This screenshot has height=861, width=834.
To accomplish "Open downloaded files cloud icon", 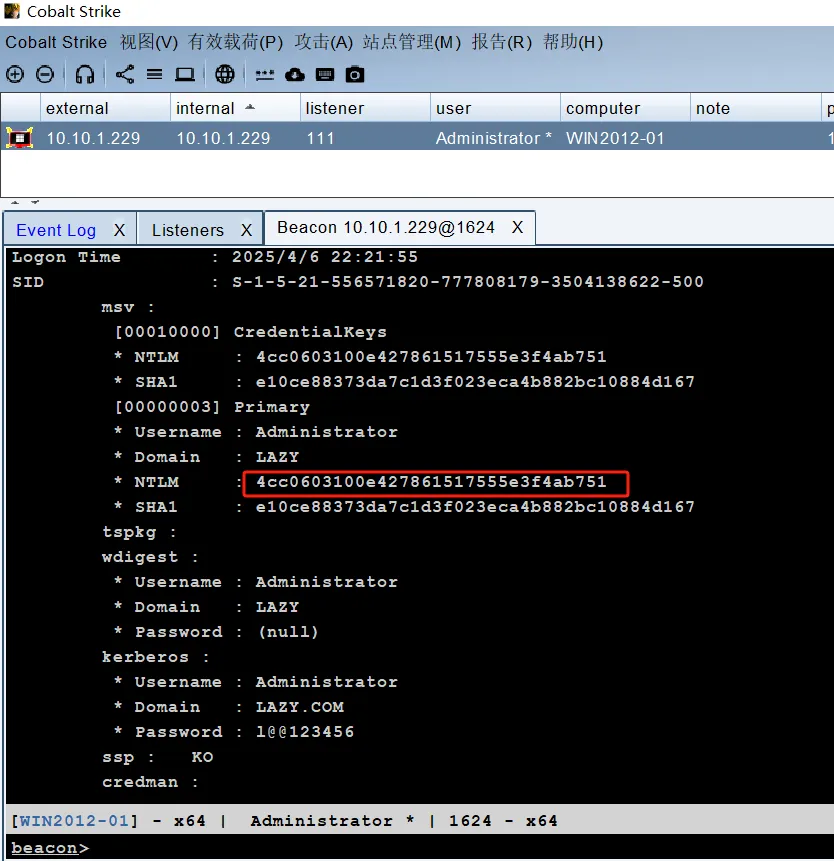I will click(x=295, y=74).
